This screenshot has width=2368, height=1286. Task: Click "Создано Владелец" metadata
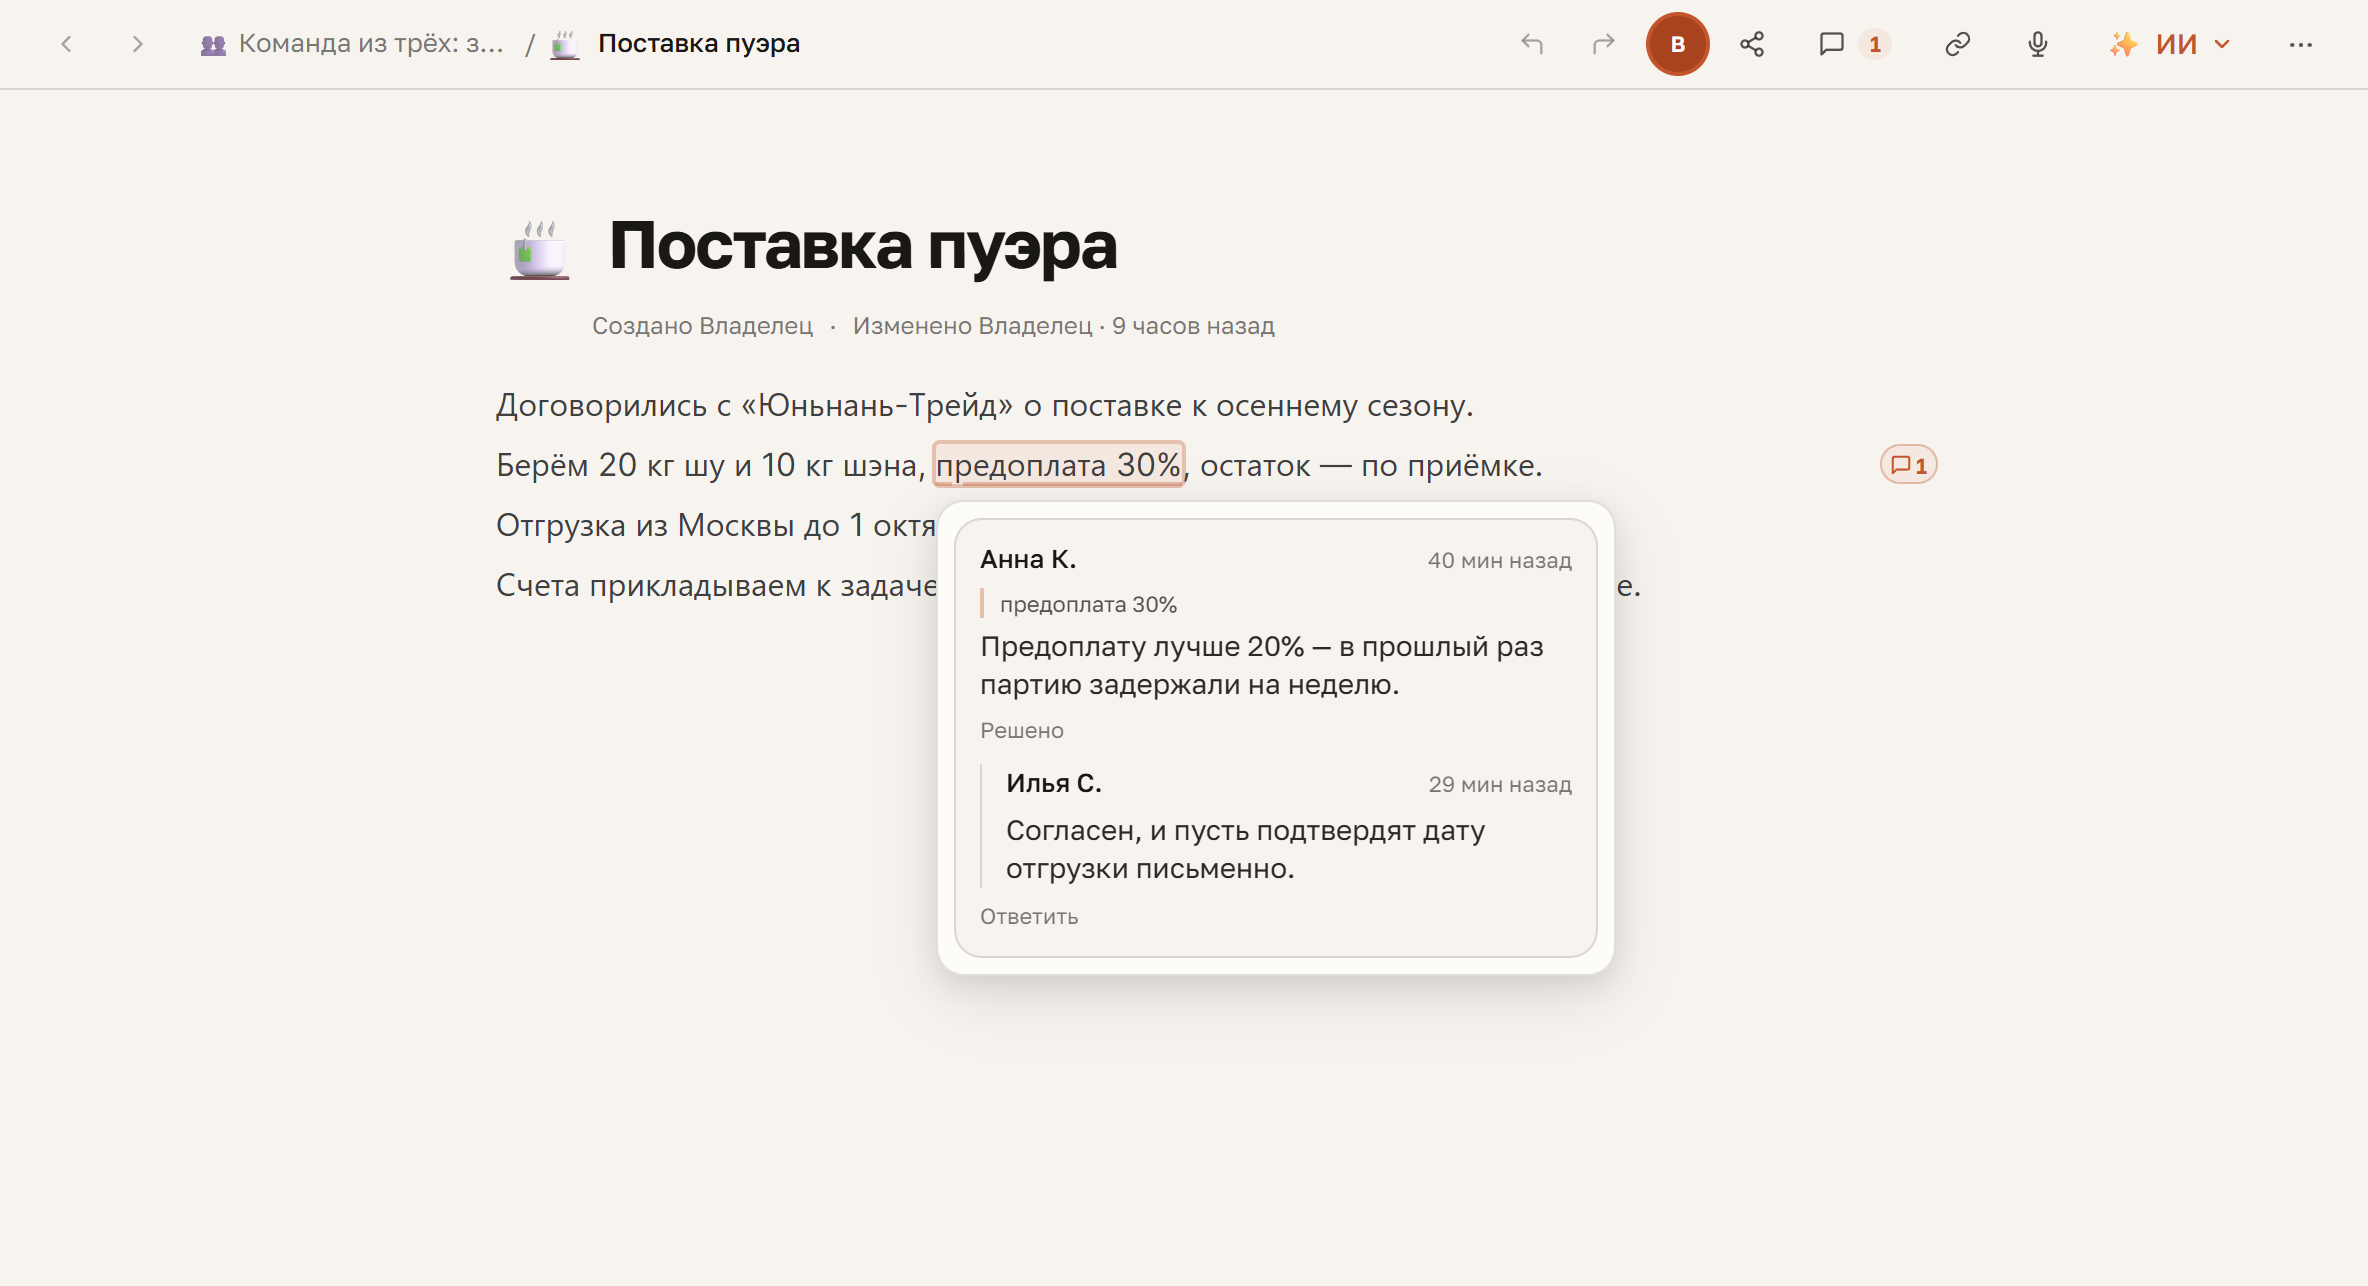coord(702,326)
